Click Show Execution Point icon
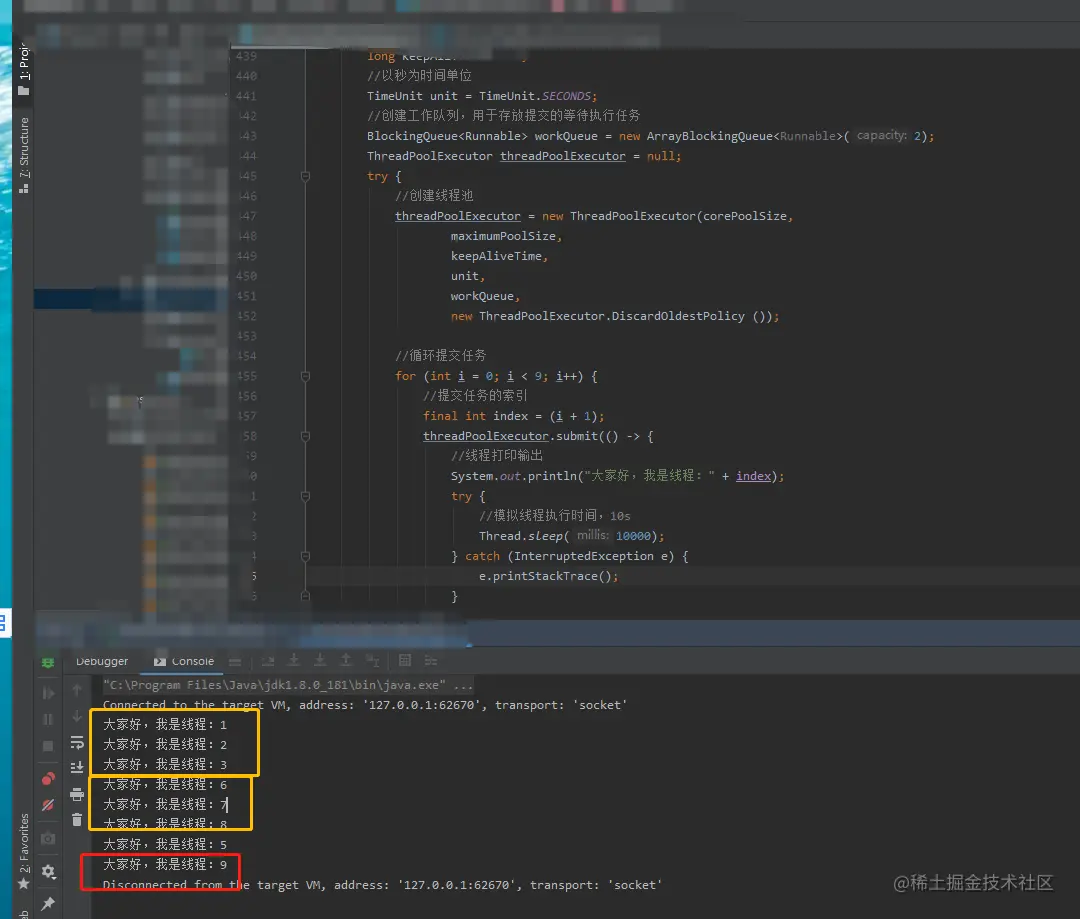Screen dimensions: 1080x919 coord(235,661)
